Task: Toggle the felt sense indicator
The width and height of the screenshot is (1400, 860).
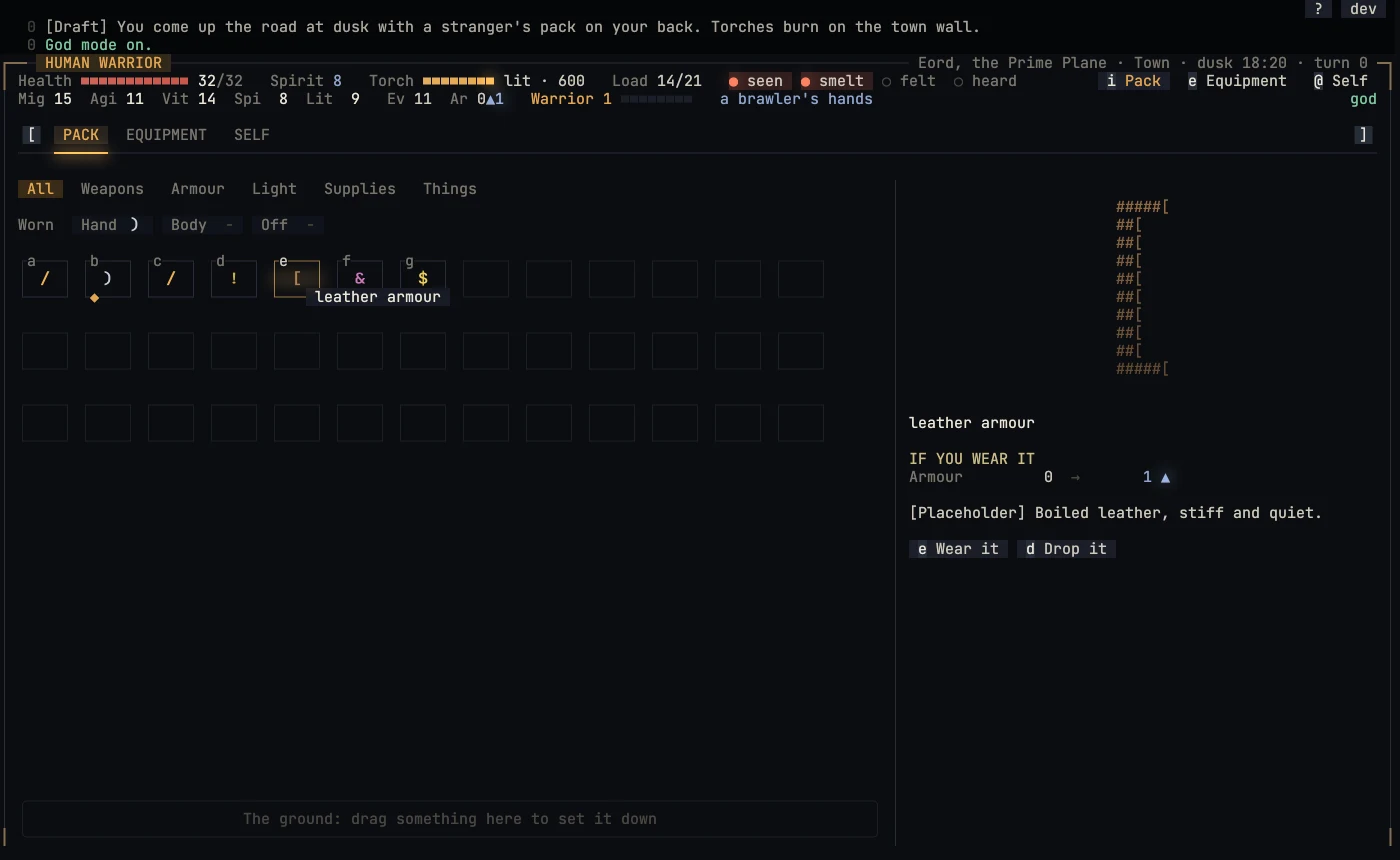Action: click(x=908, y=81)
